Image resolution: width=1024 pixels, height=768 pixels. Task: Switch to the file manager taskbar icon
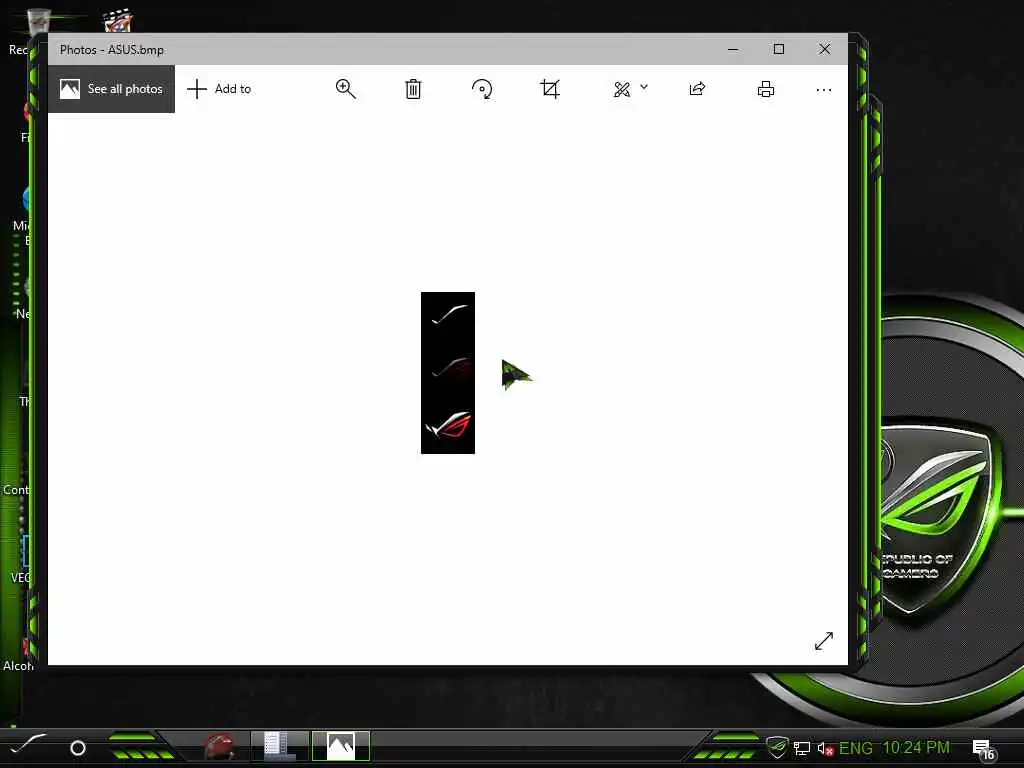[280, 746]
